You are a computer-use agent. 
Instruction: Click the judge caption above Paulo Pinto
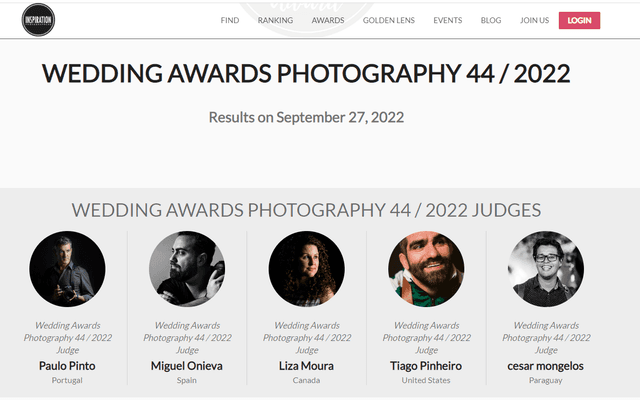tap(67, 338)
